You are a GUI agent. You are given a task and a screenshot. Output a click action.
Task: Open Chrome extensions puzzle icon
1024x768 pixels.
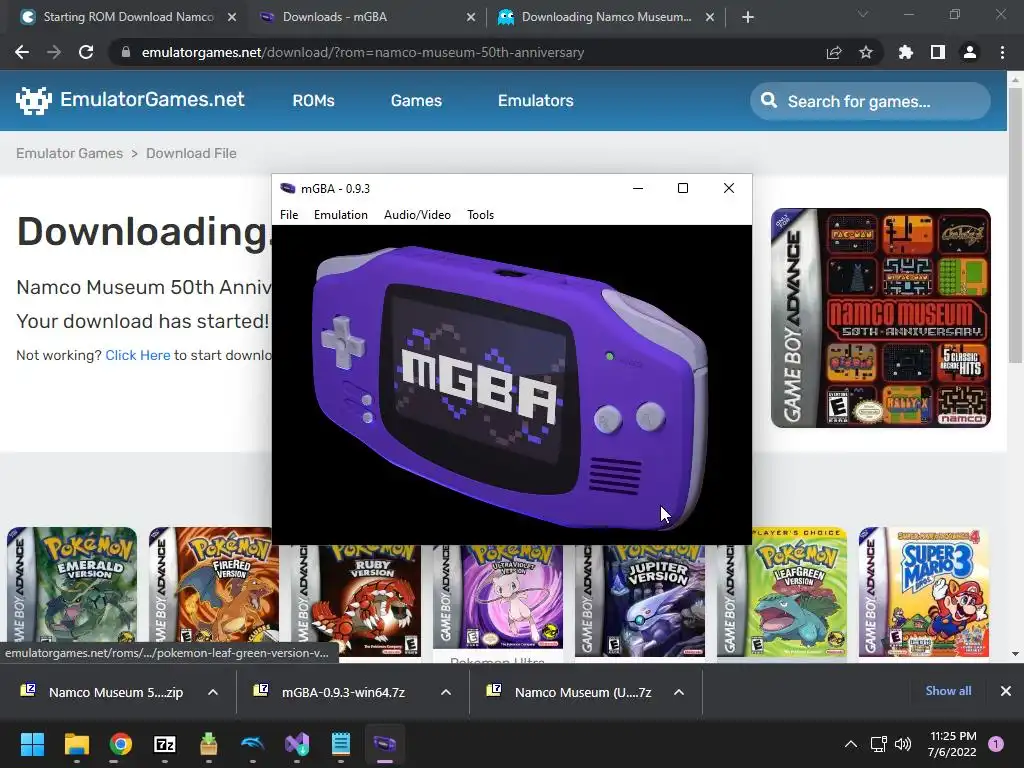906,52
